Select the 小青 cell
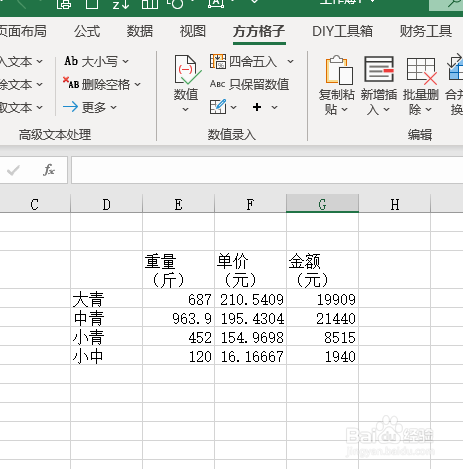The width and height of the screenshot is (463, 469). coord(106,336)
